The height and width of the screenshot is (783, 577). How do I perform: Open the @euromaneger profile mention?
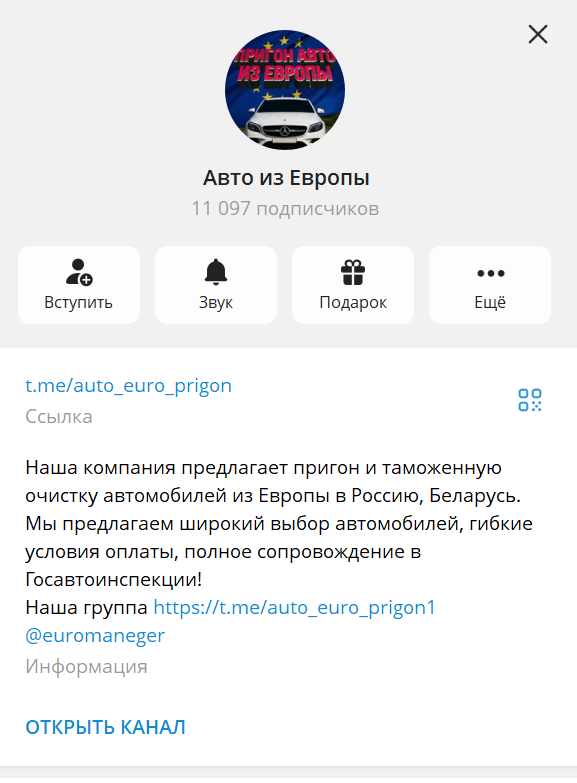[95, 636]
